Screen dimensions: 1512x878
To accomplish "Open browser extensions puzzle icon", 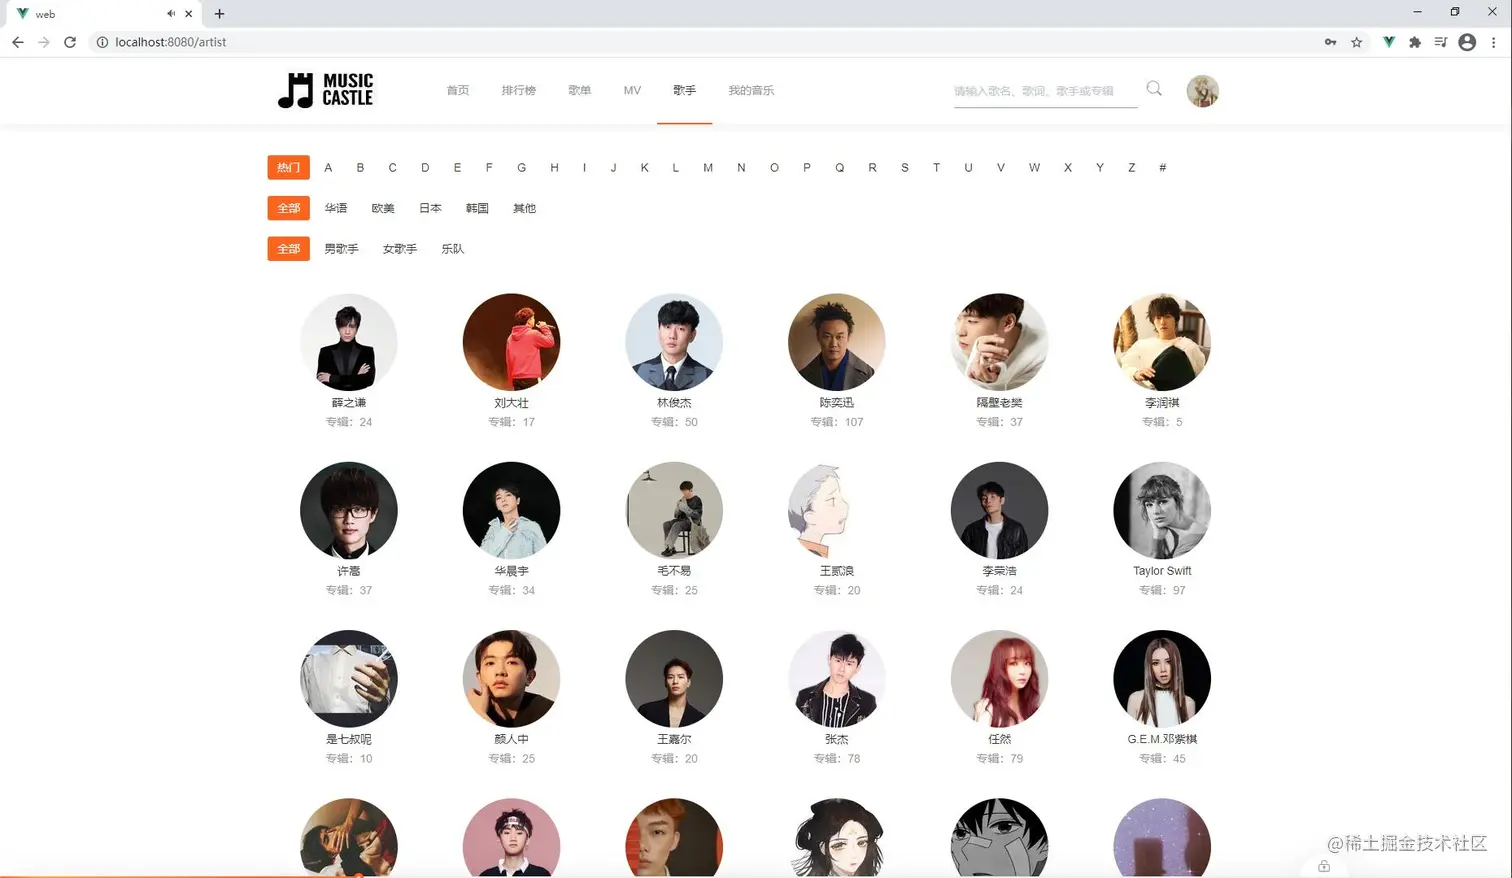I will [1415, 42].
